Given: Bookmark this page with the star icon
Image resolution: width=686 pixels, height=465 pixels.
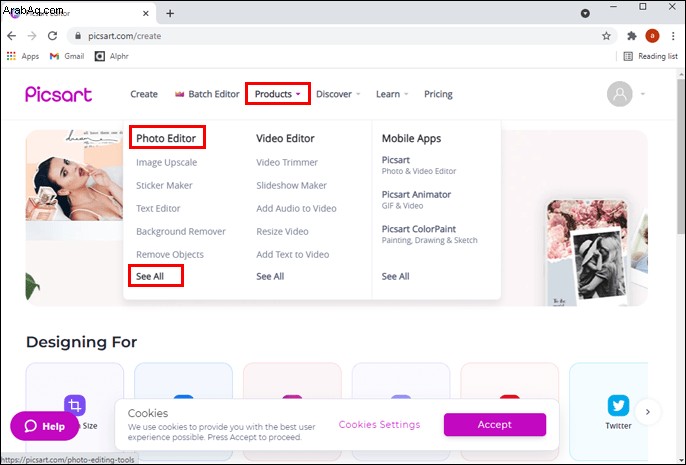Looking at the screenshot, I should click(x=606, y=36).
